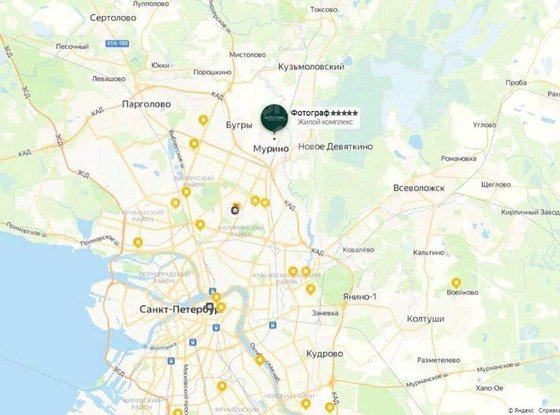
Task: Click the Сертолово town label
Action: [x=113, y=18]
